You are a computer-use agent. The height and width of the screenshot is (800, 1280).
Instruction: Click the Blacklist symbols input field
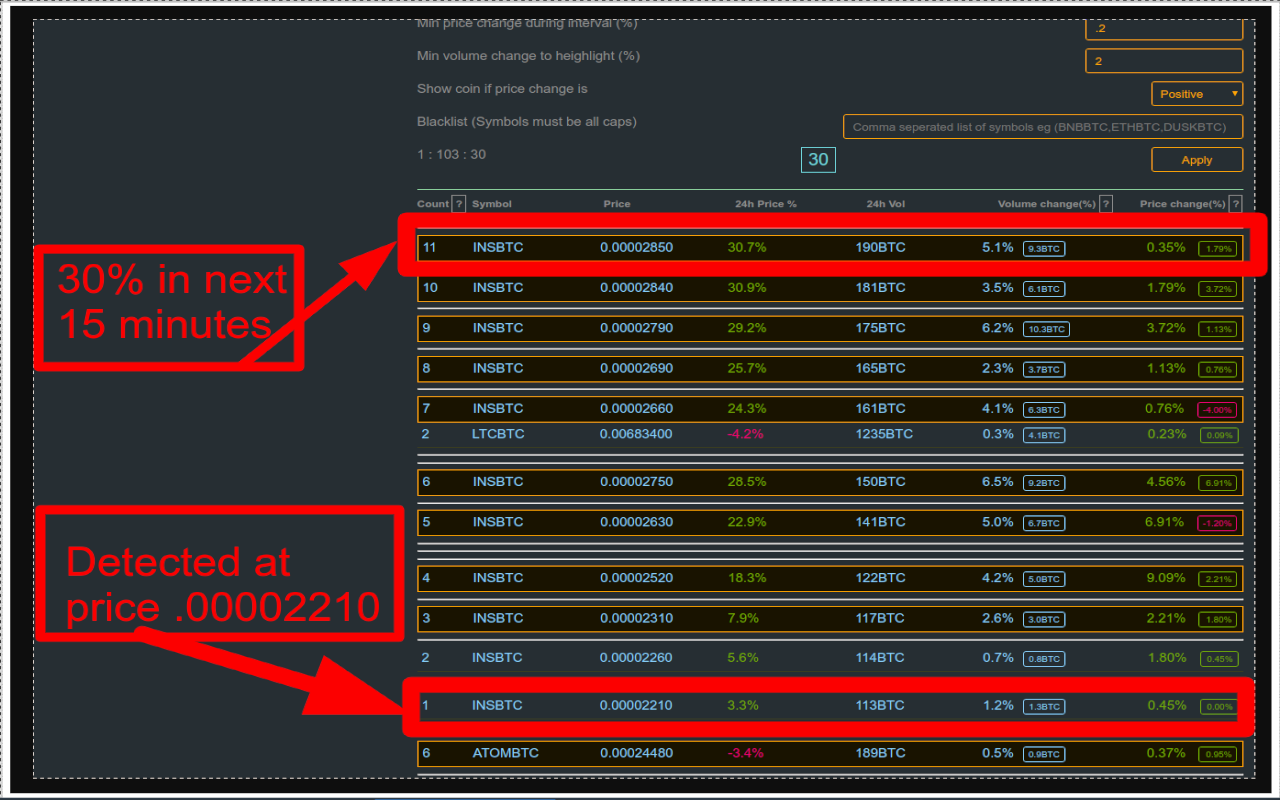pyautogui.click(x=1043, y=127)
